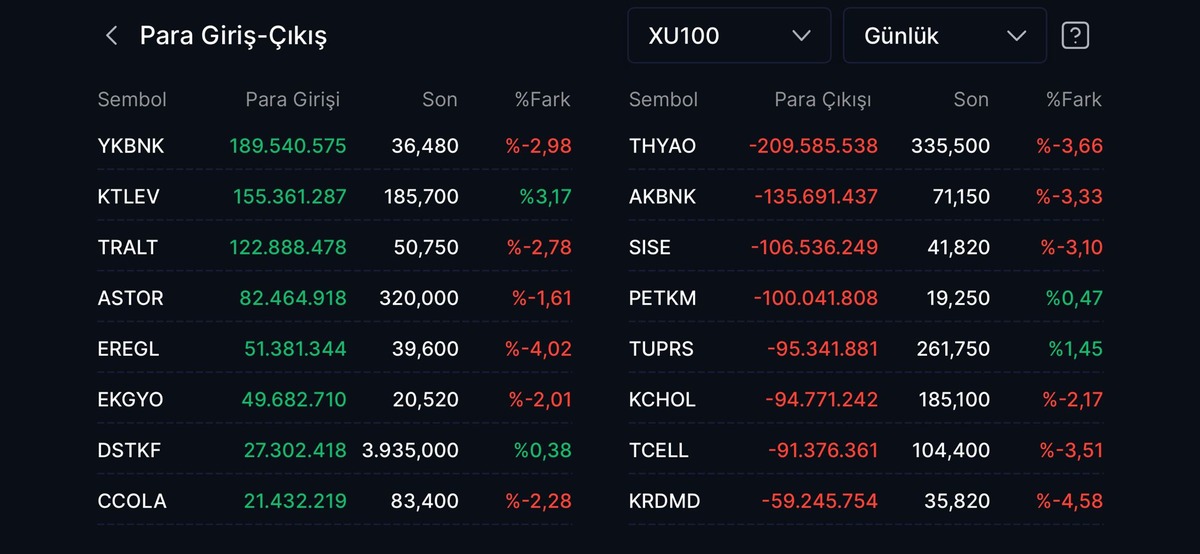1200x554 pixels.
Task: Open the DSTKF inflow row
Action: click(x=335, y=450)
